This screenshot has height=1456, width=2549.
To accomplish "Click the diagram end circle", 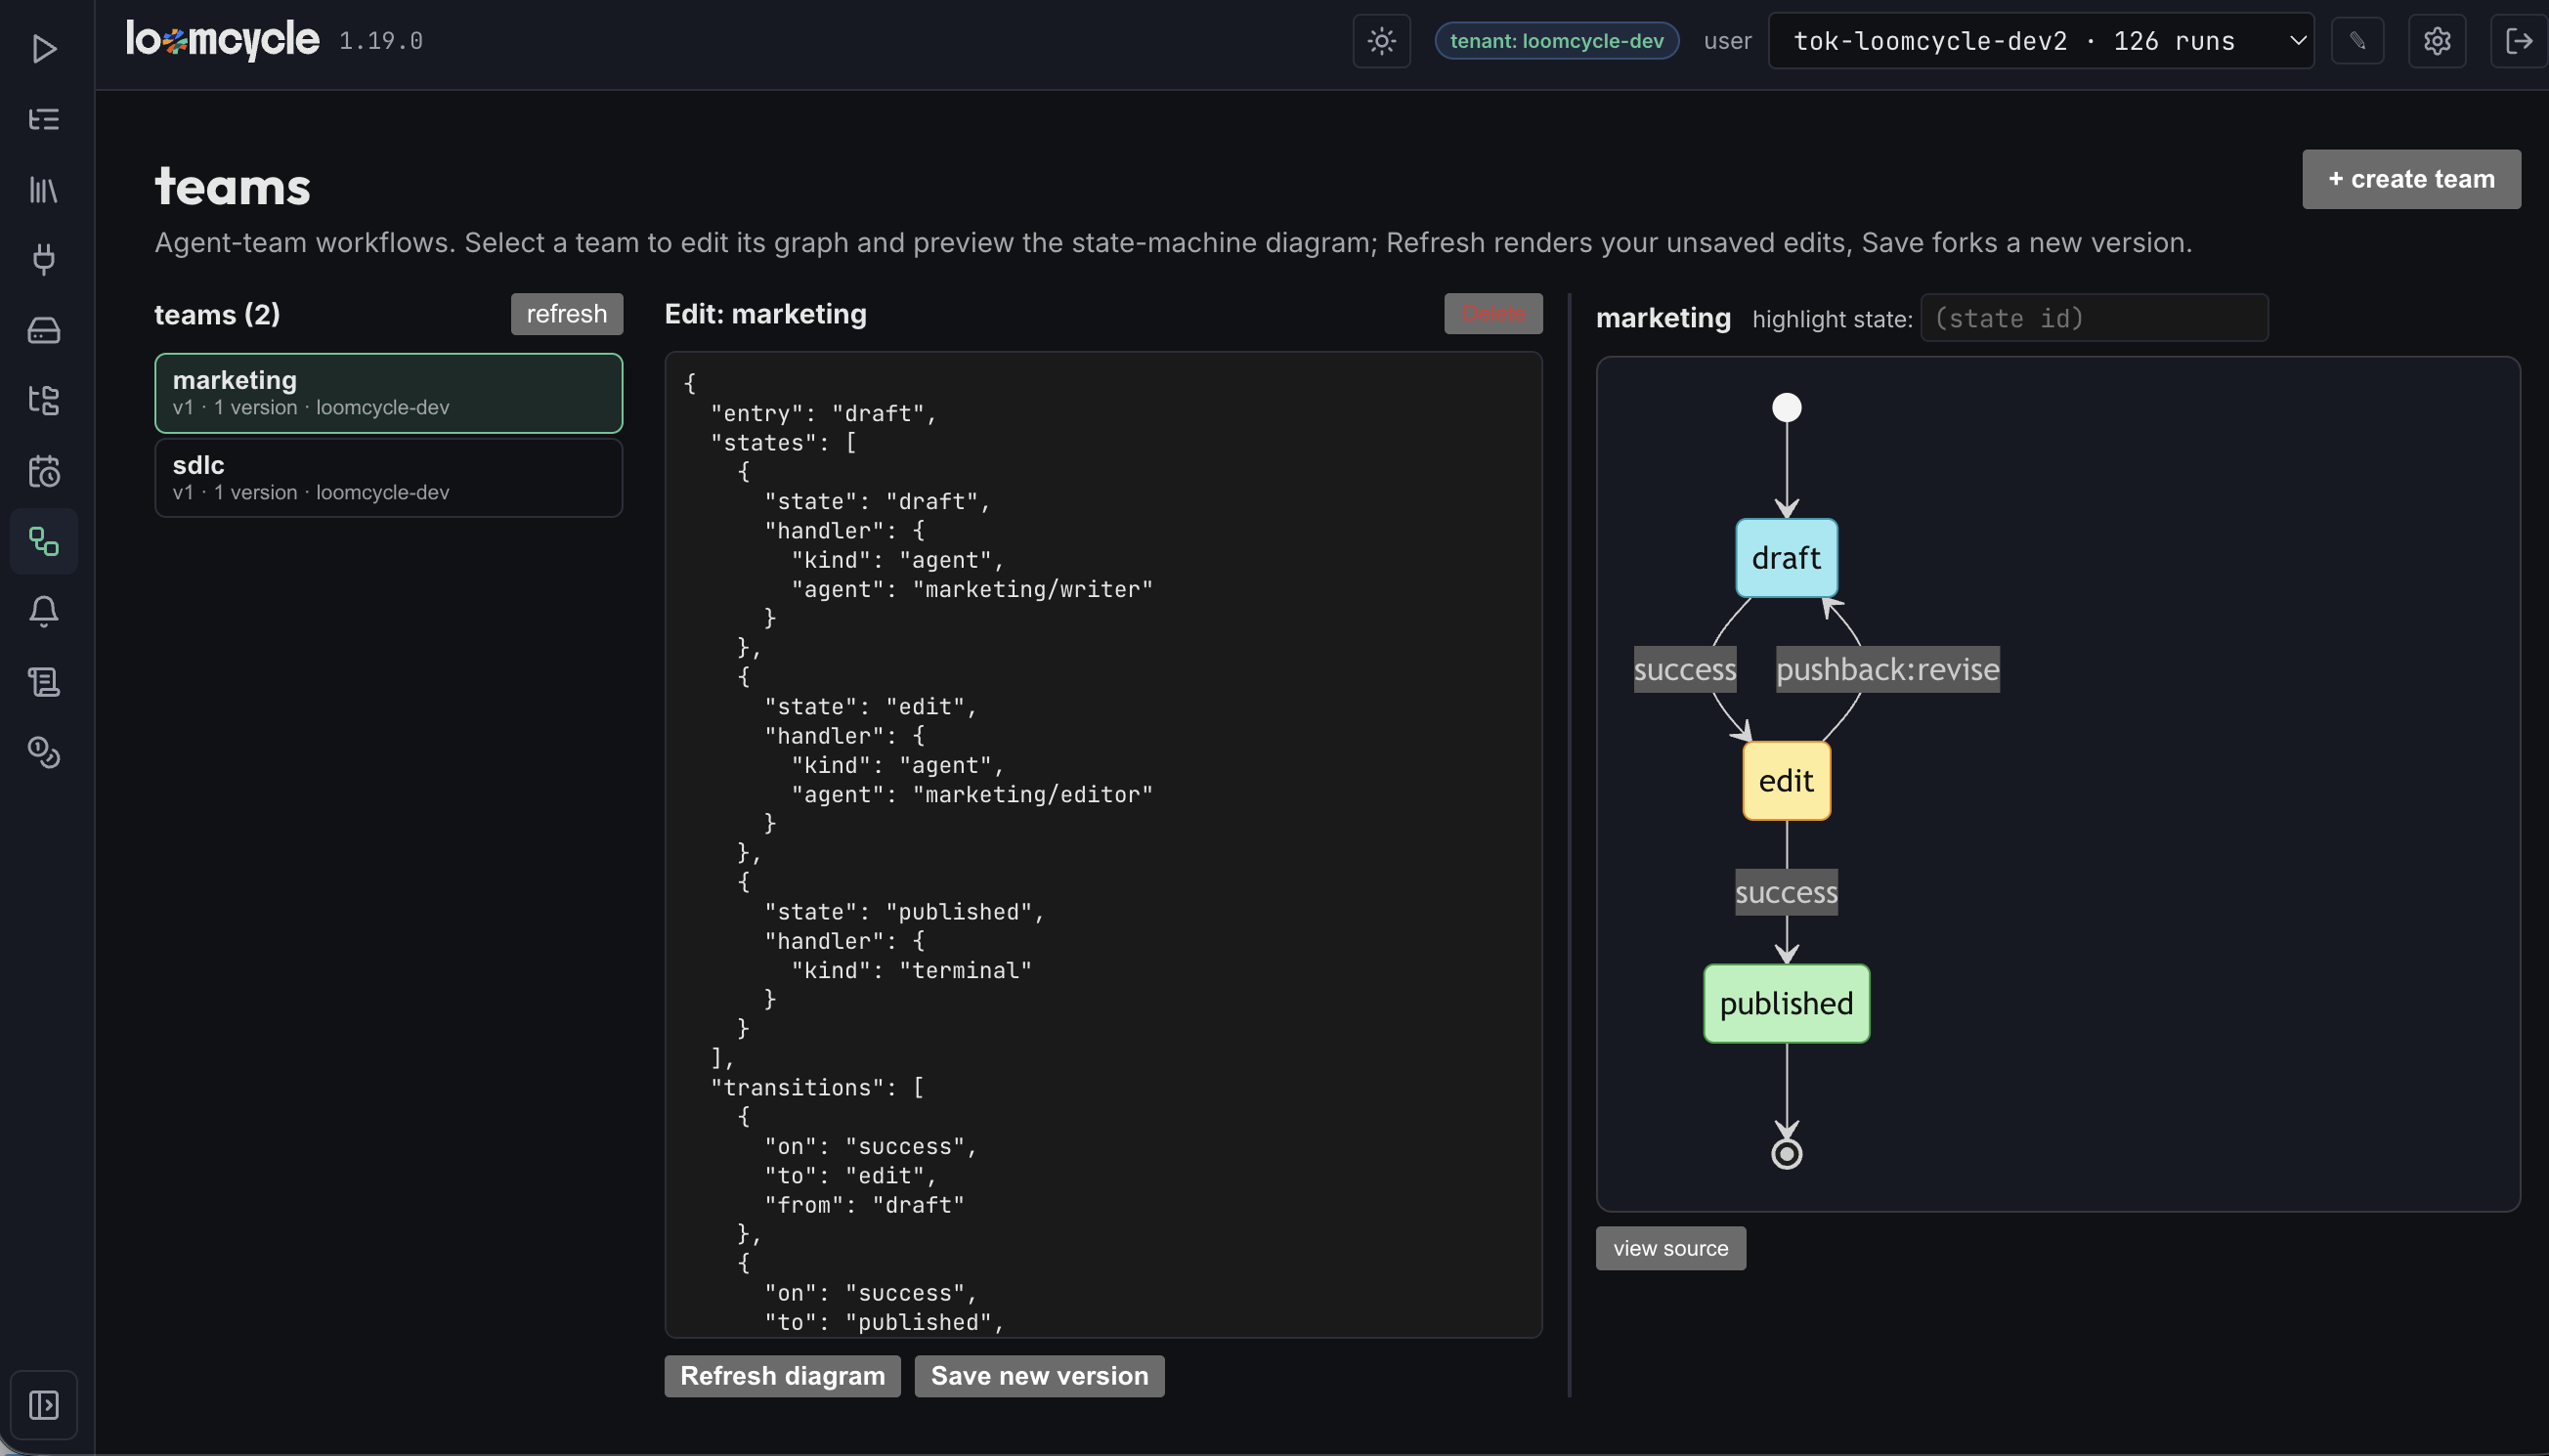I will 1786,1154.
